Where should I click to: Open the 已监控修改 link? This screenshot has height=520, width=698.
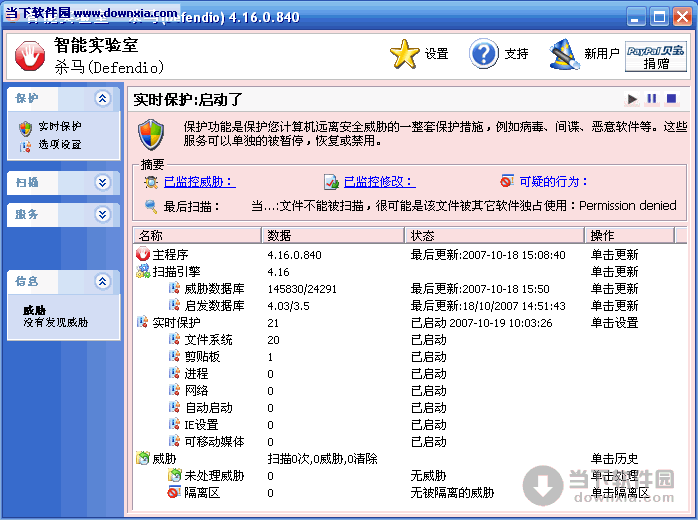(x=380, y=182)
